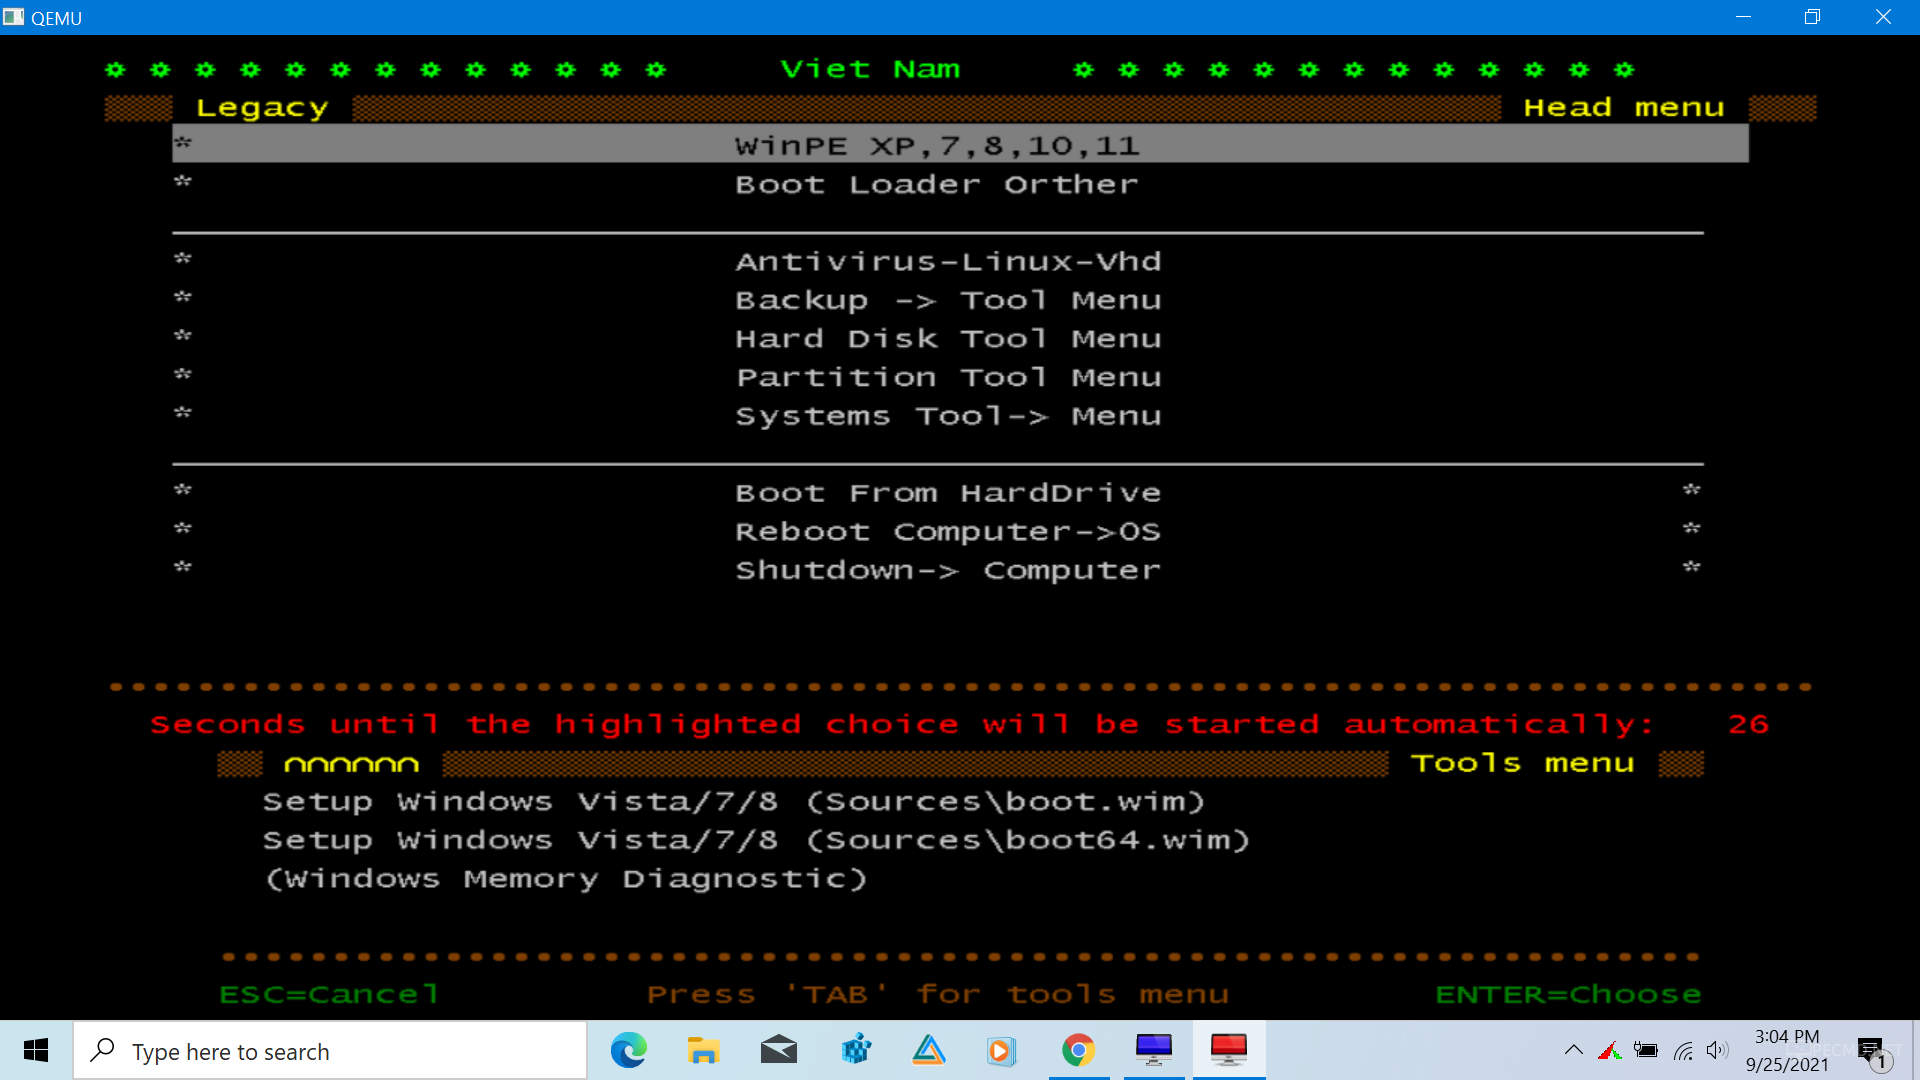Click the taskbar clock showing 3:04 PM
1920x1080 pixels.
[x=1787, y=1037]
